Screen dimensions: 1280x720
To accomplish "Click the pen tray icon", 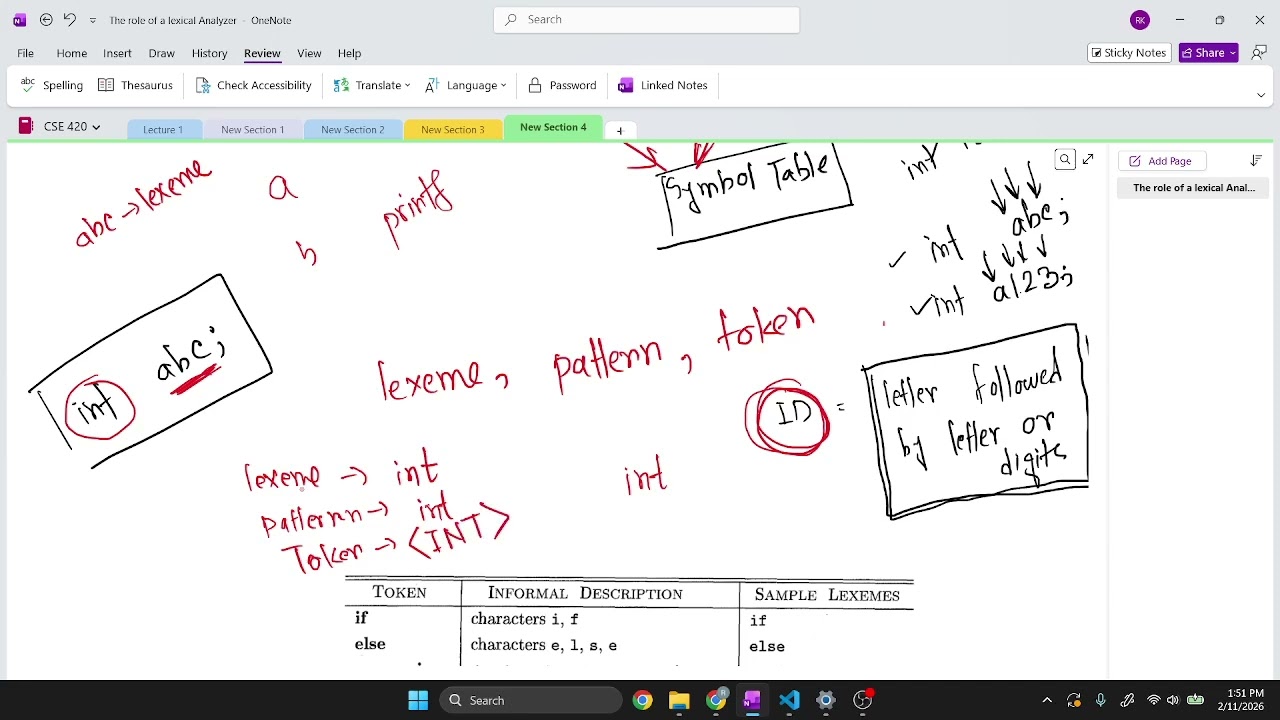I will tap(1127, 700).
